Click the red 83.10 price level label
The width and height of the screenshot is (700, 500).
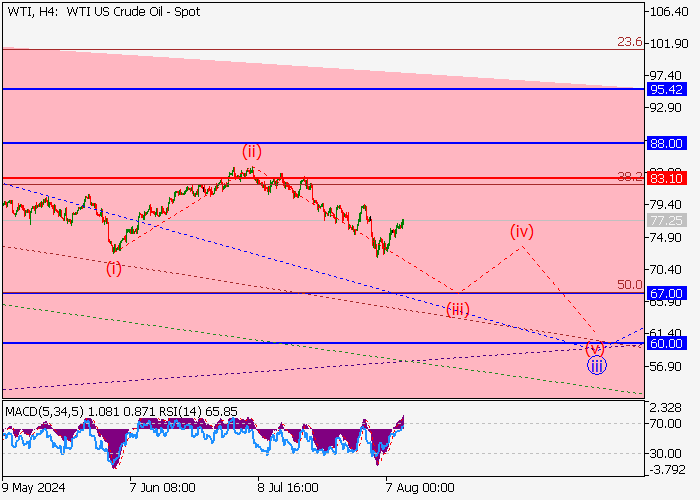[x=667, y=179]
